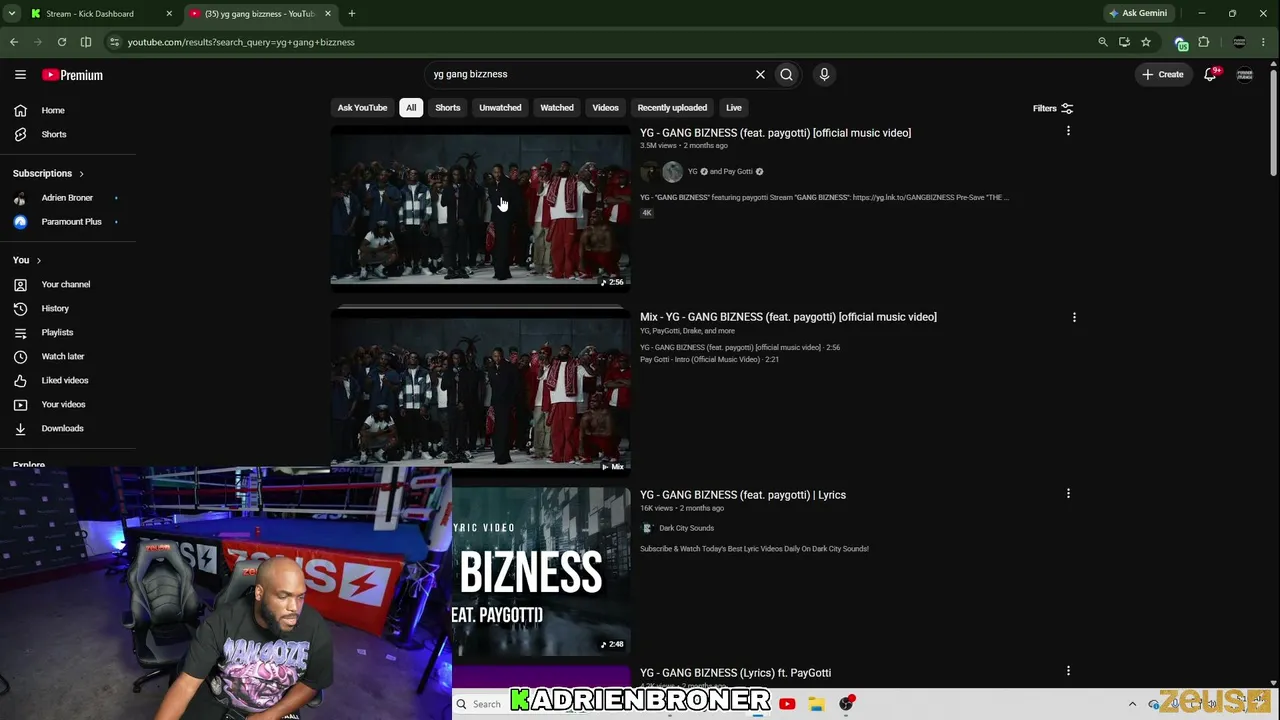Close the Stream - Kick Dashboard tab
The height and width of the screenshot is (720, 1280).
pyautogui.click(x=169, y=14)
